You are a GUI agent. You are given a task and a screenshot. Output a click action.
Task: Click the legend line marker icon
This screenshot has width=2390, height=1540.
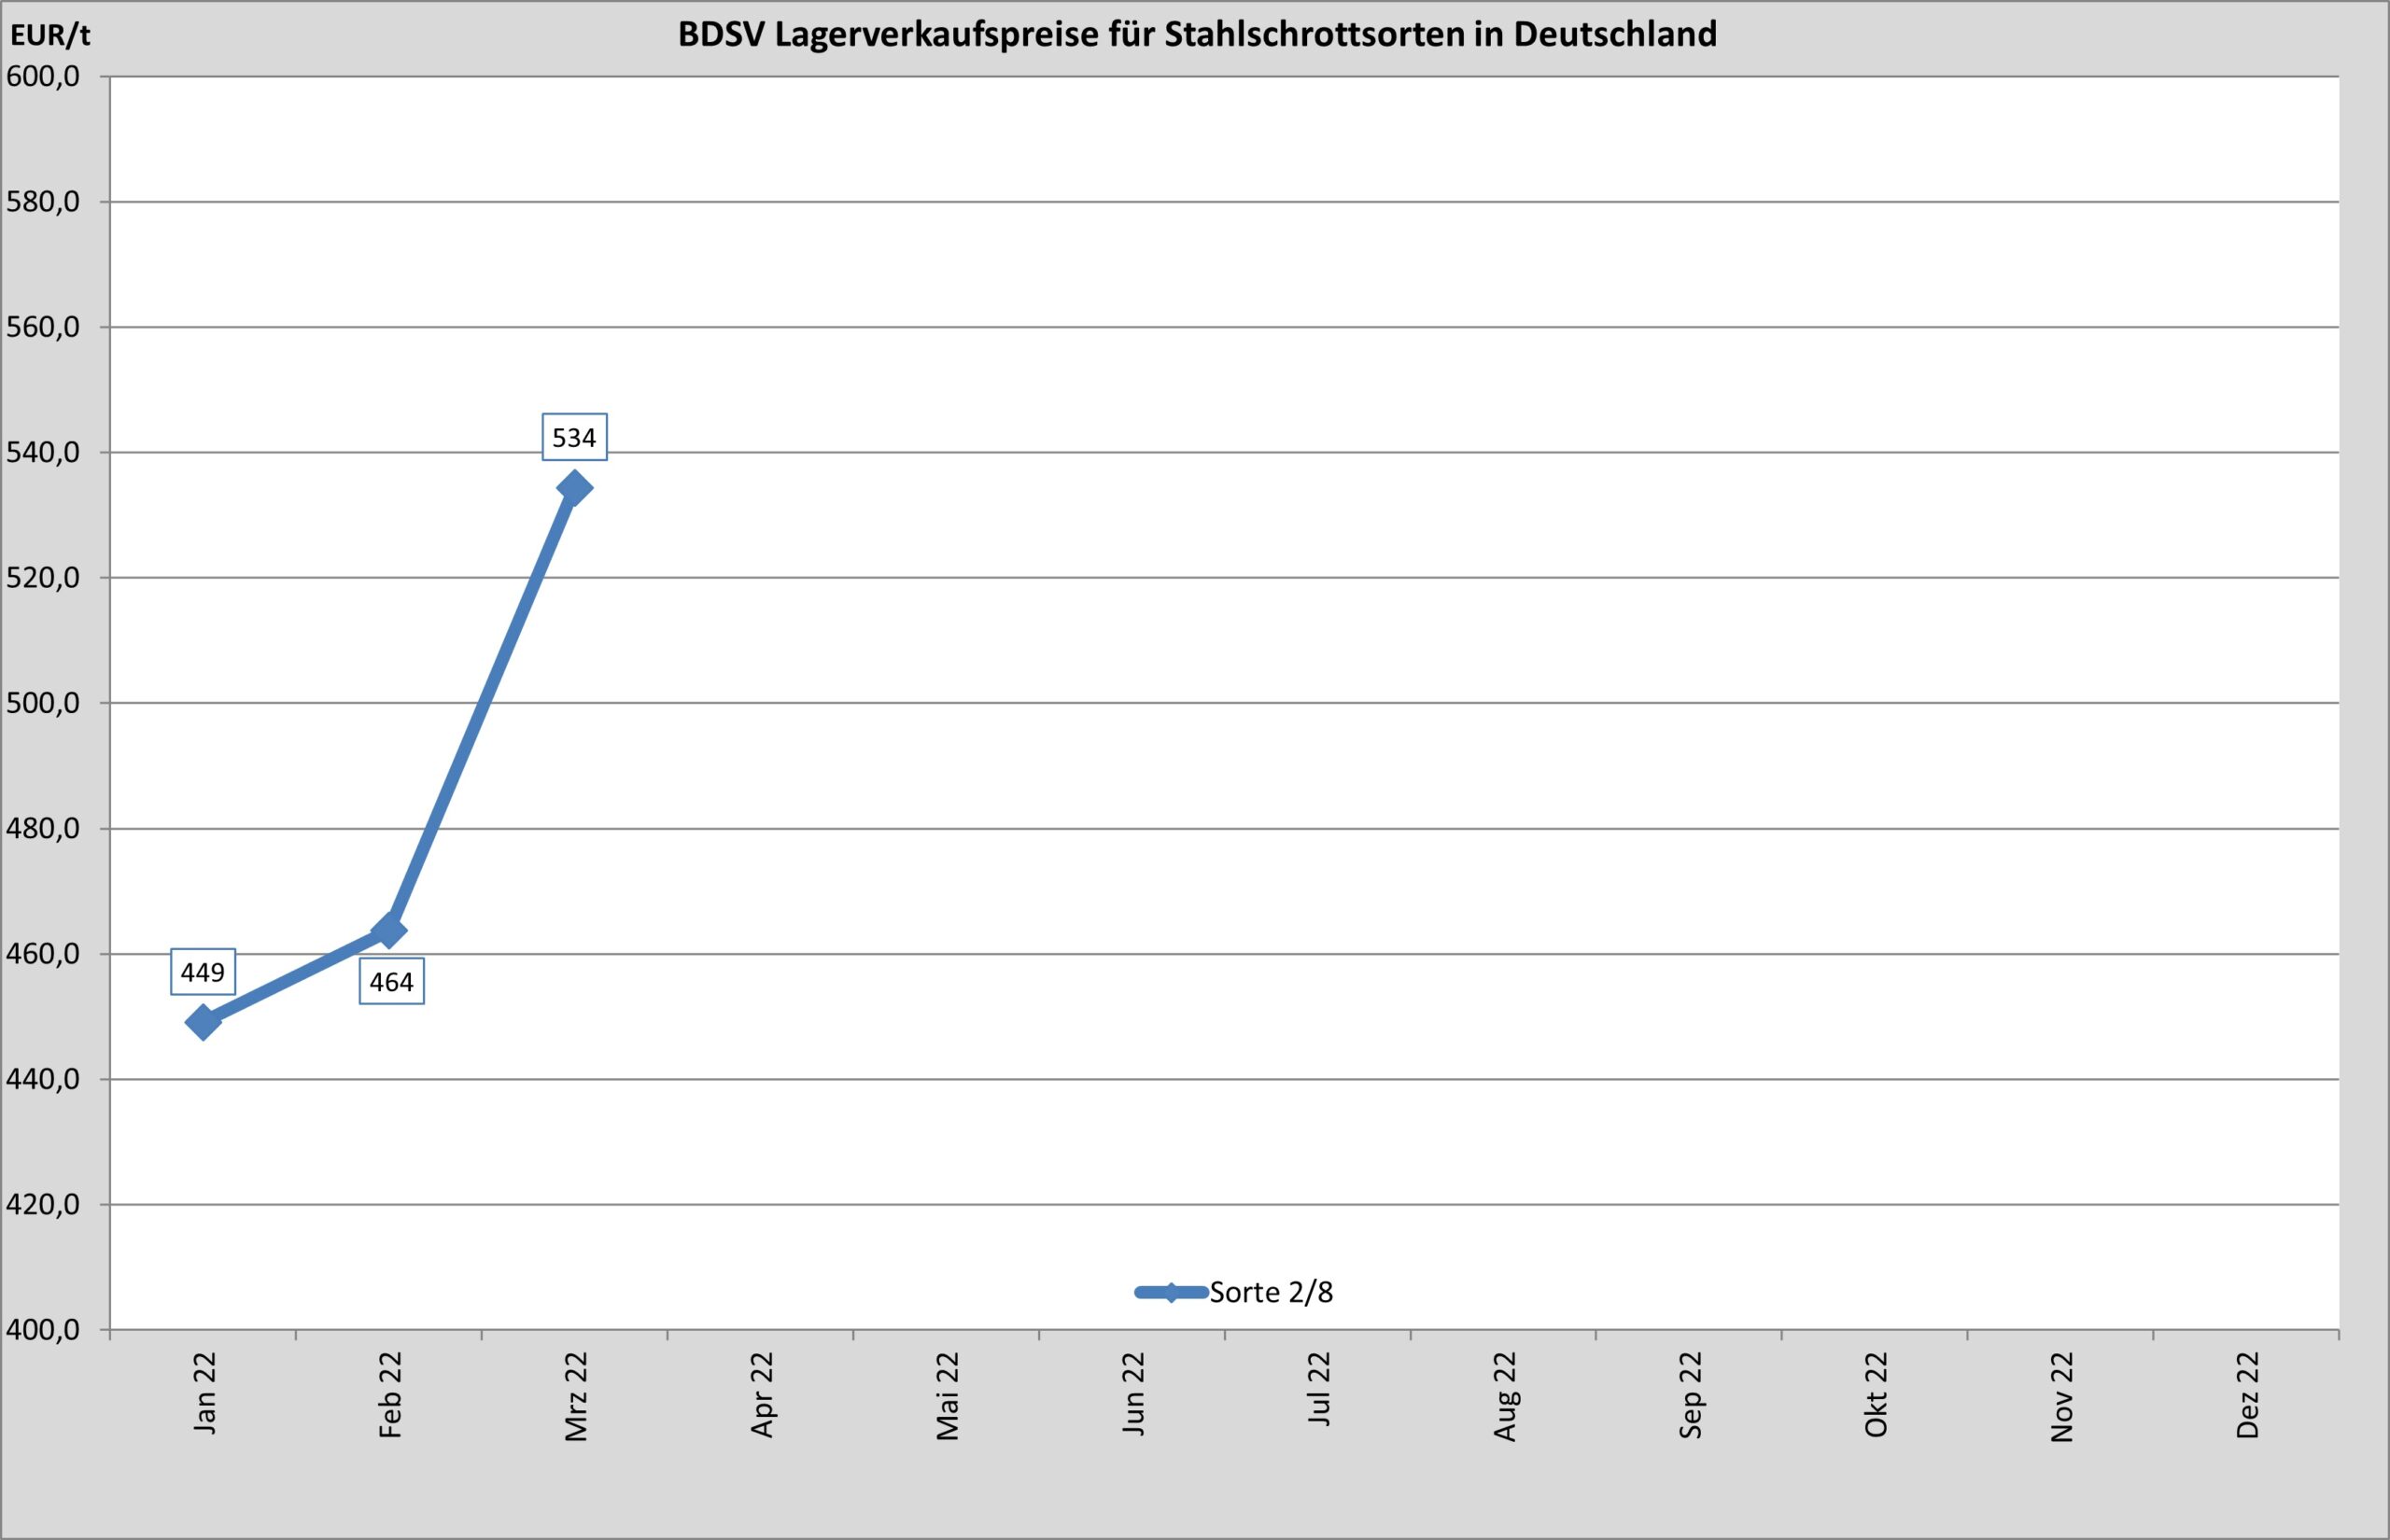coord(1171,1292)
